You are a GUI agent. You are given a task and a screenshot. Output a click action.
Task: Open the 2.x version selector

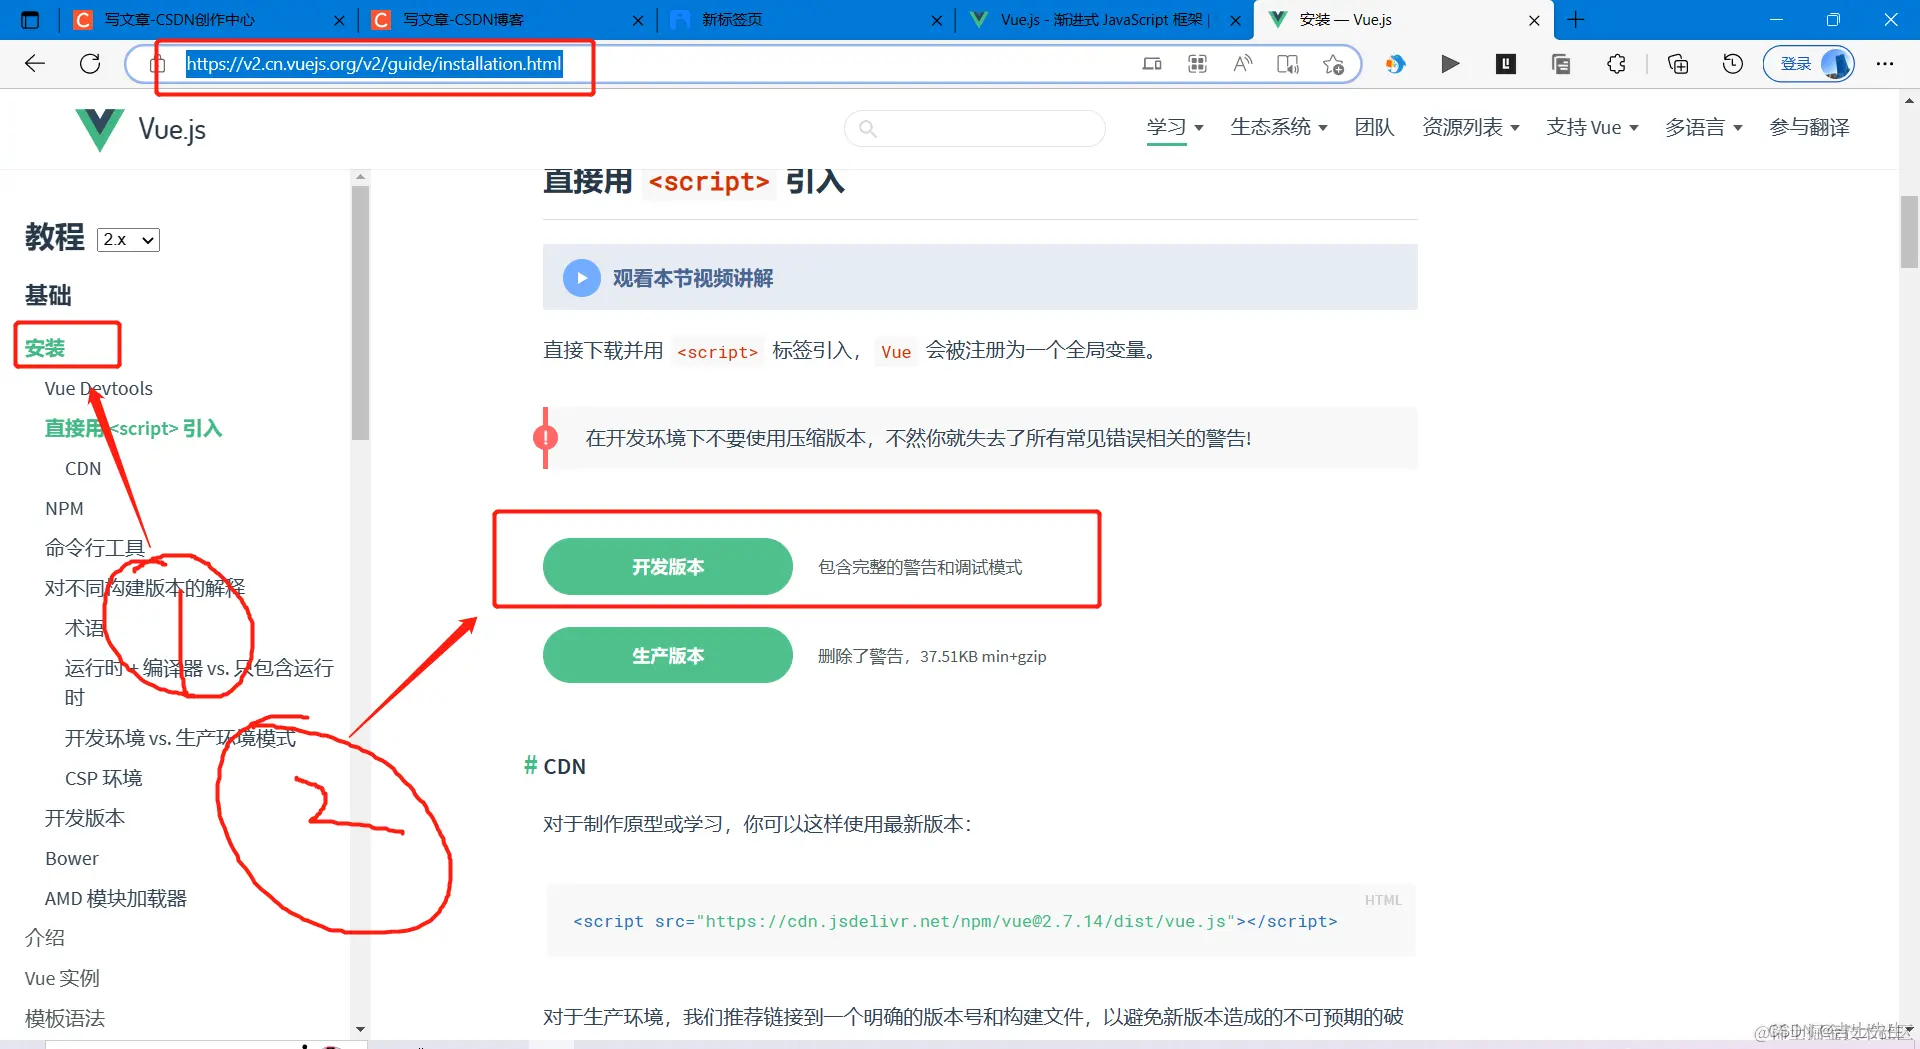point(127,239)
